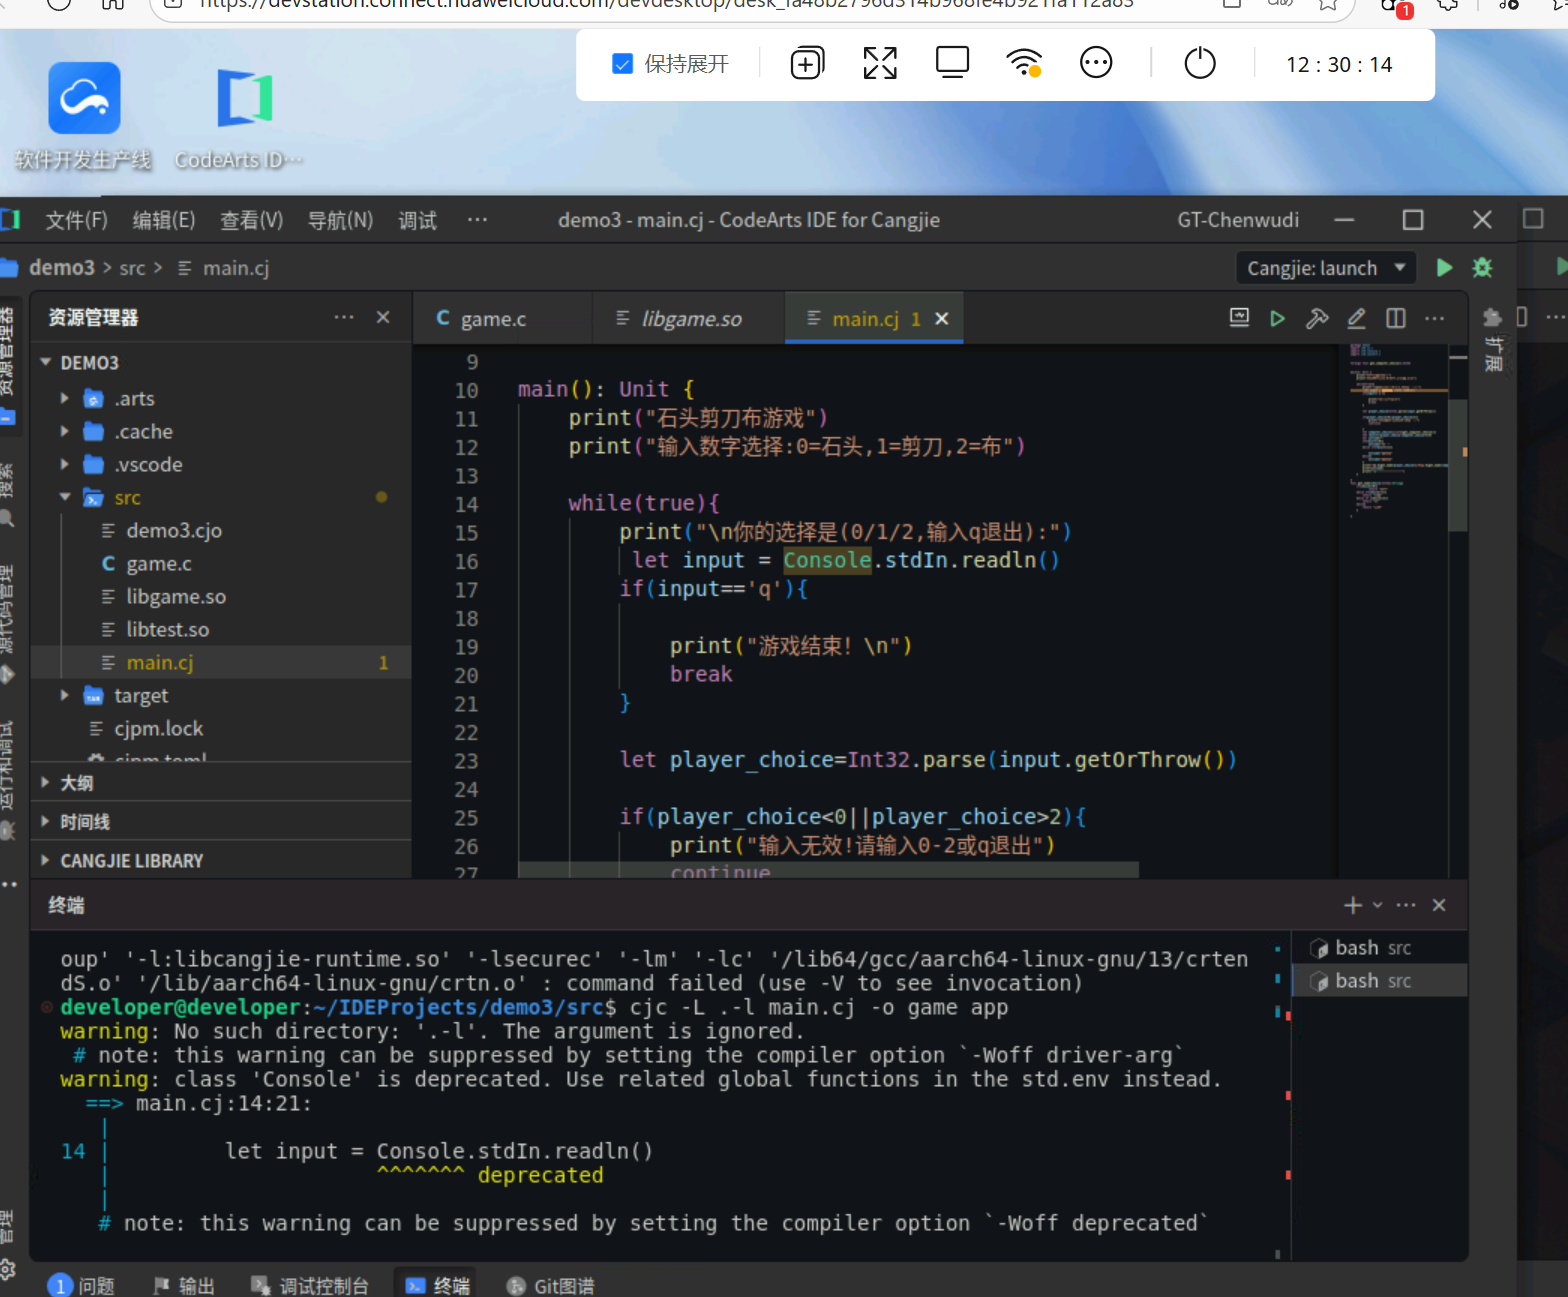Close the 资源管理器 explorer panel
This screenshot has width=1568, height=1297.
[383, 317]
